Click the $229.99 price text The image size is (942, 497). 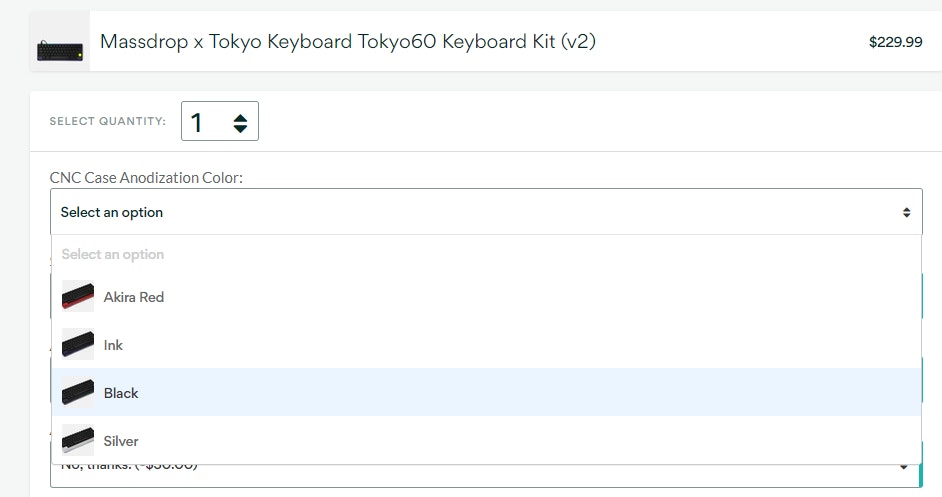pos(895,42)
